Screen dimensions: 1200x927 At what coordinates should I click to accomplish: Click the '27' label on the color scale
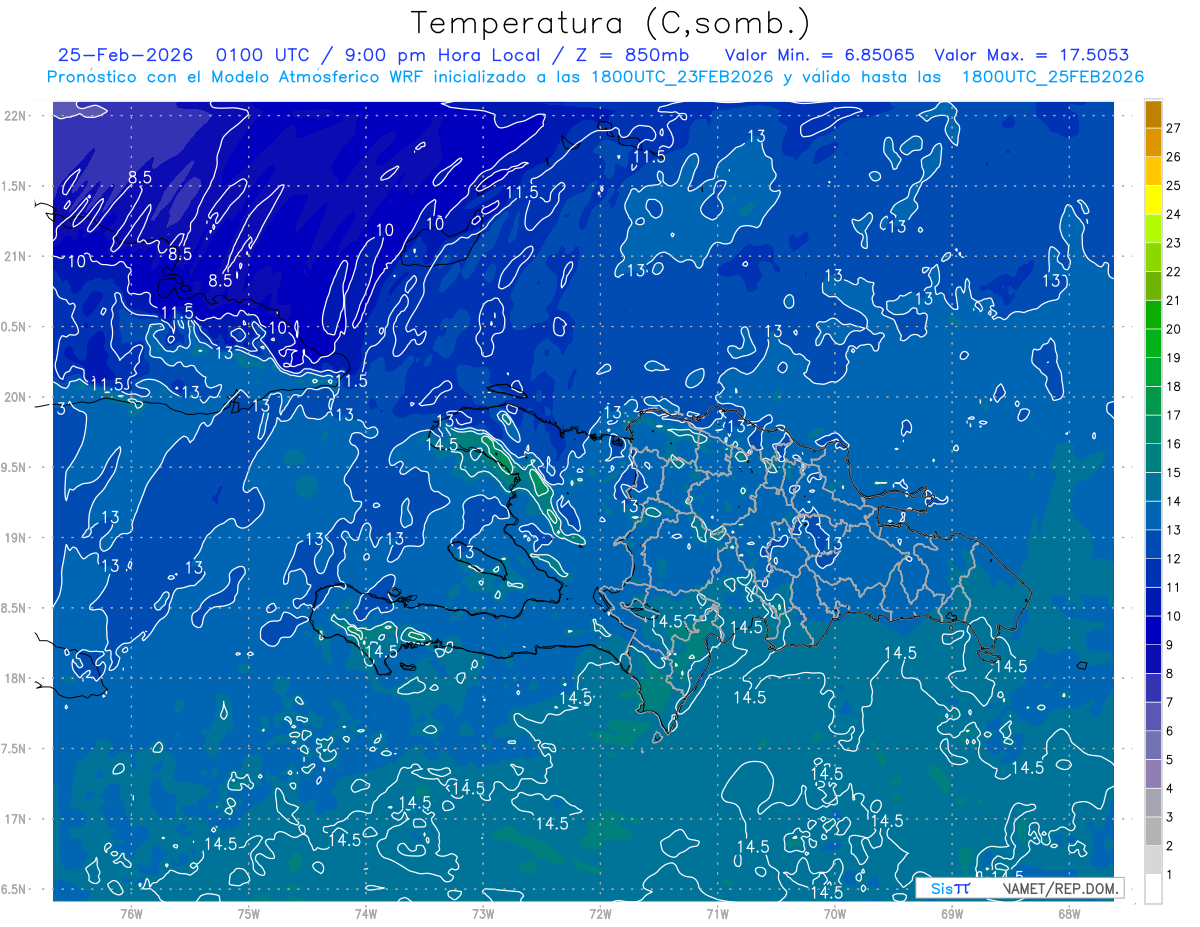coord(1174,128)
